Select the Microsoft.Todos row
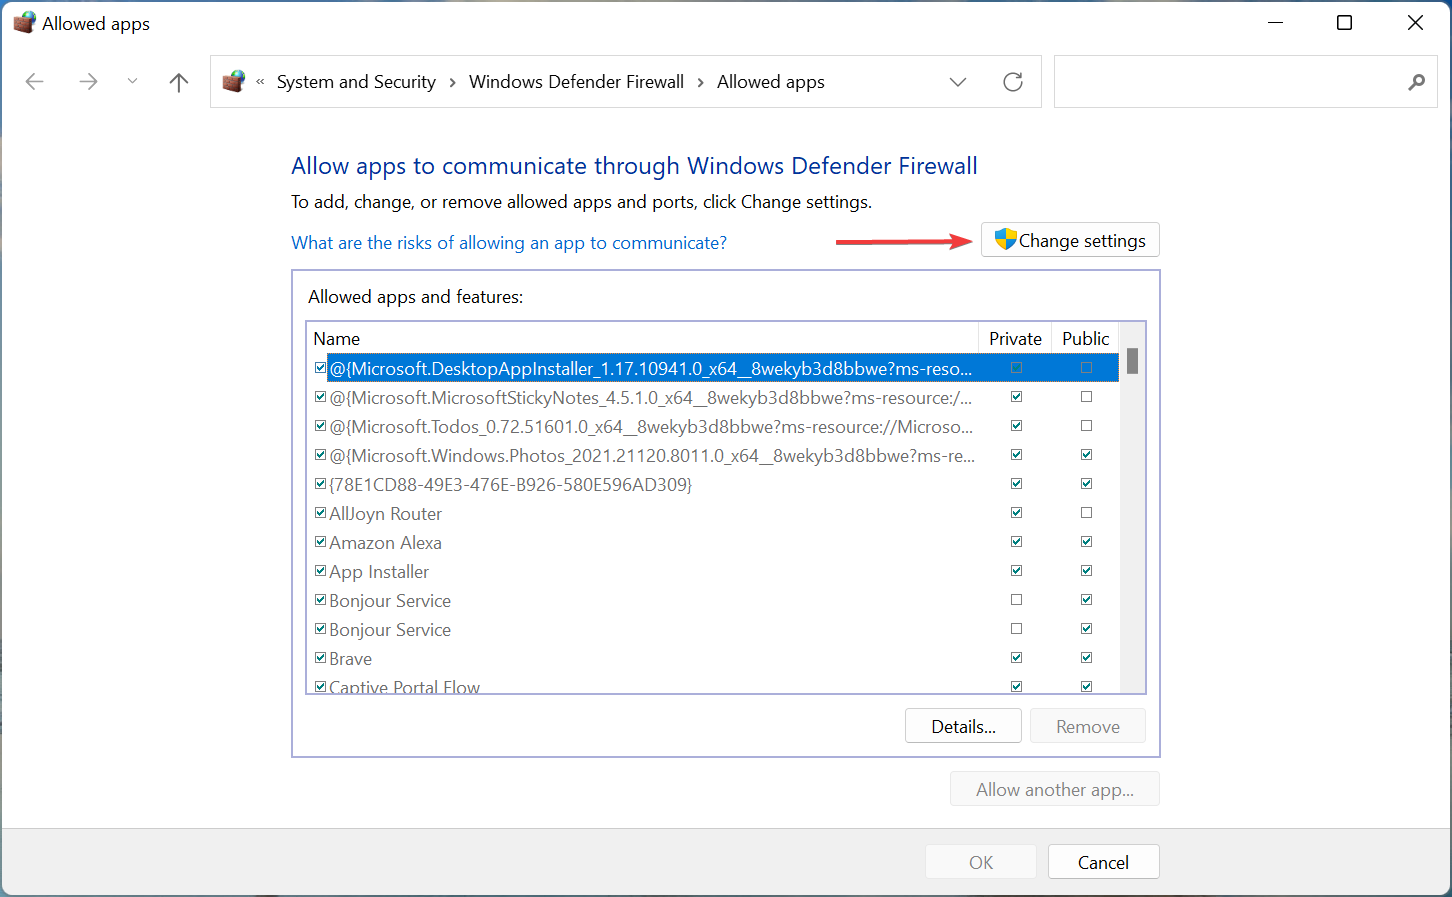Viewport: 1452px width, 897px height. (x=714, y=426)
